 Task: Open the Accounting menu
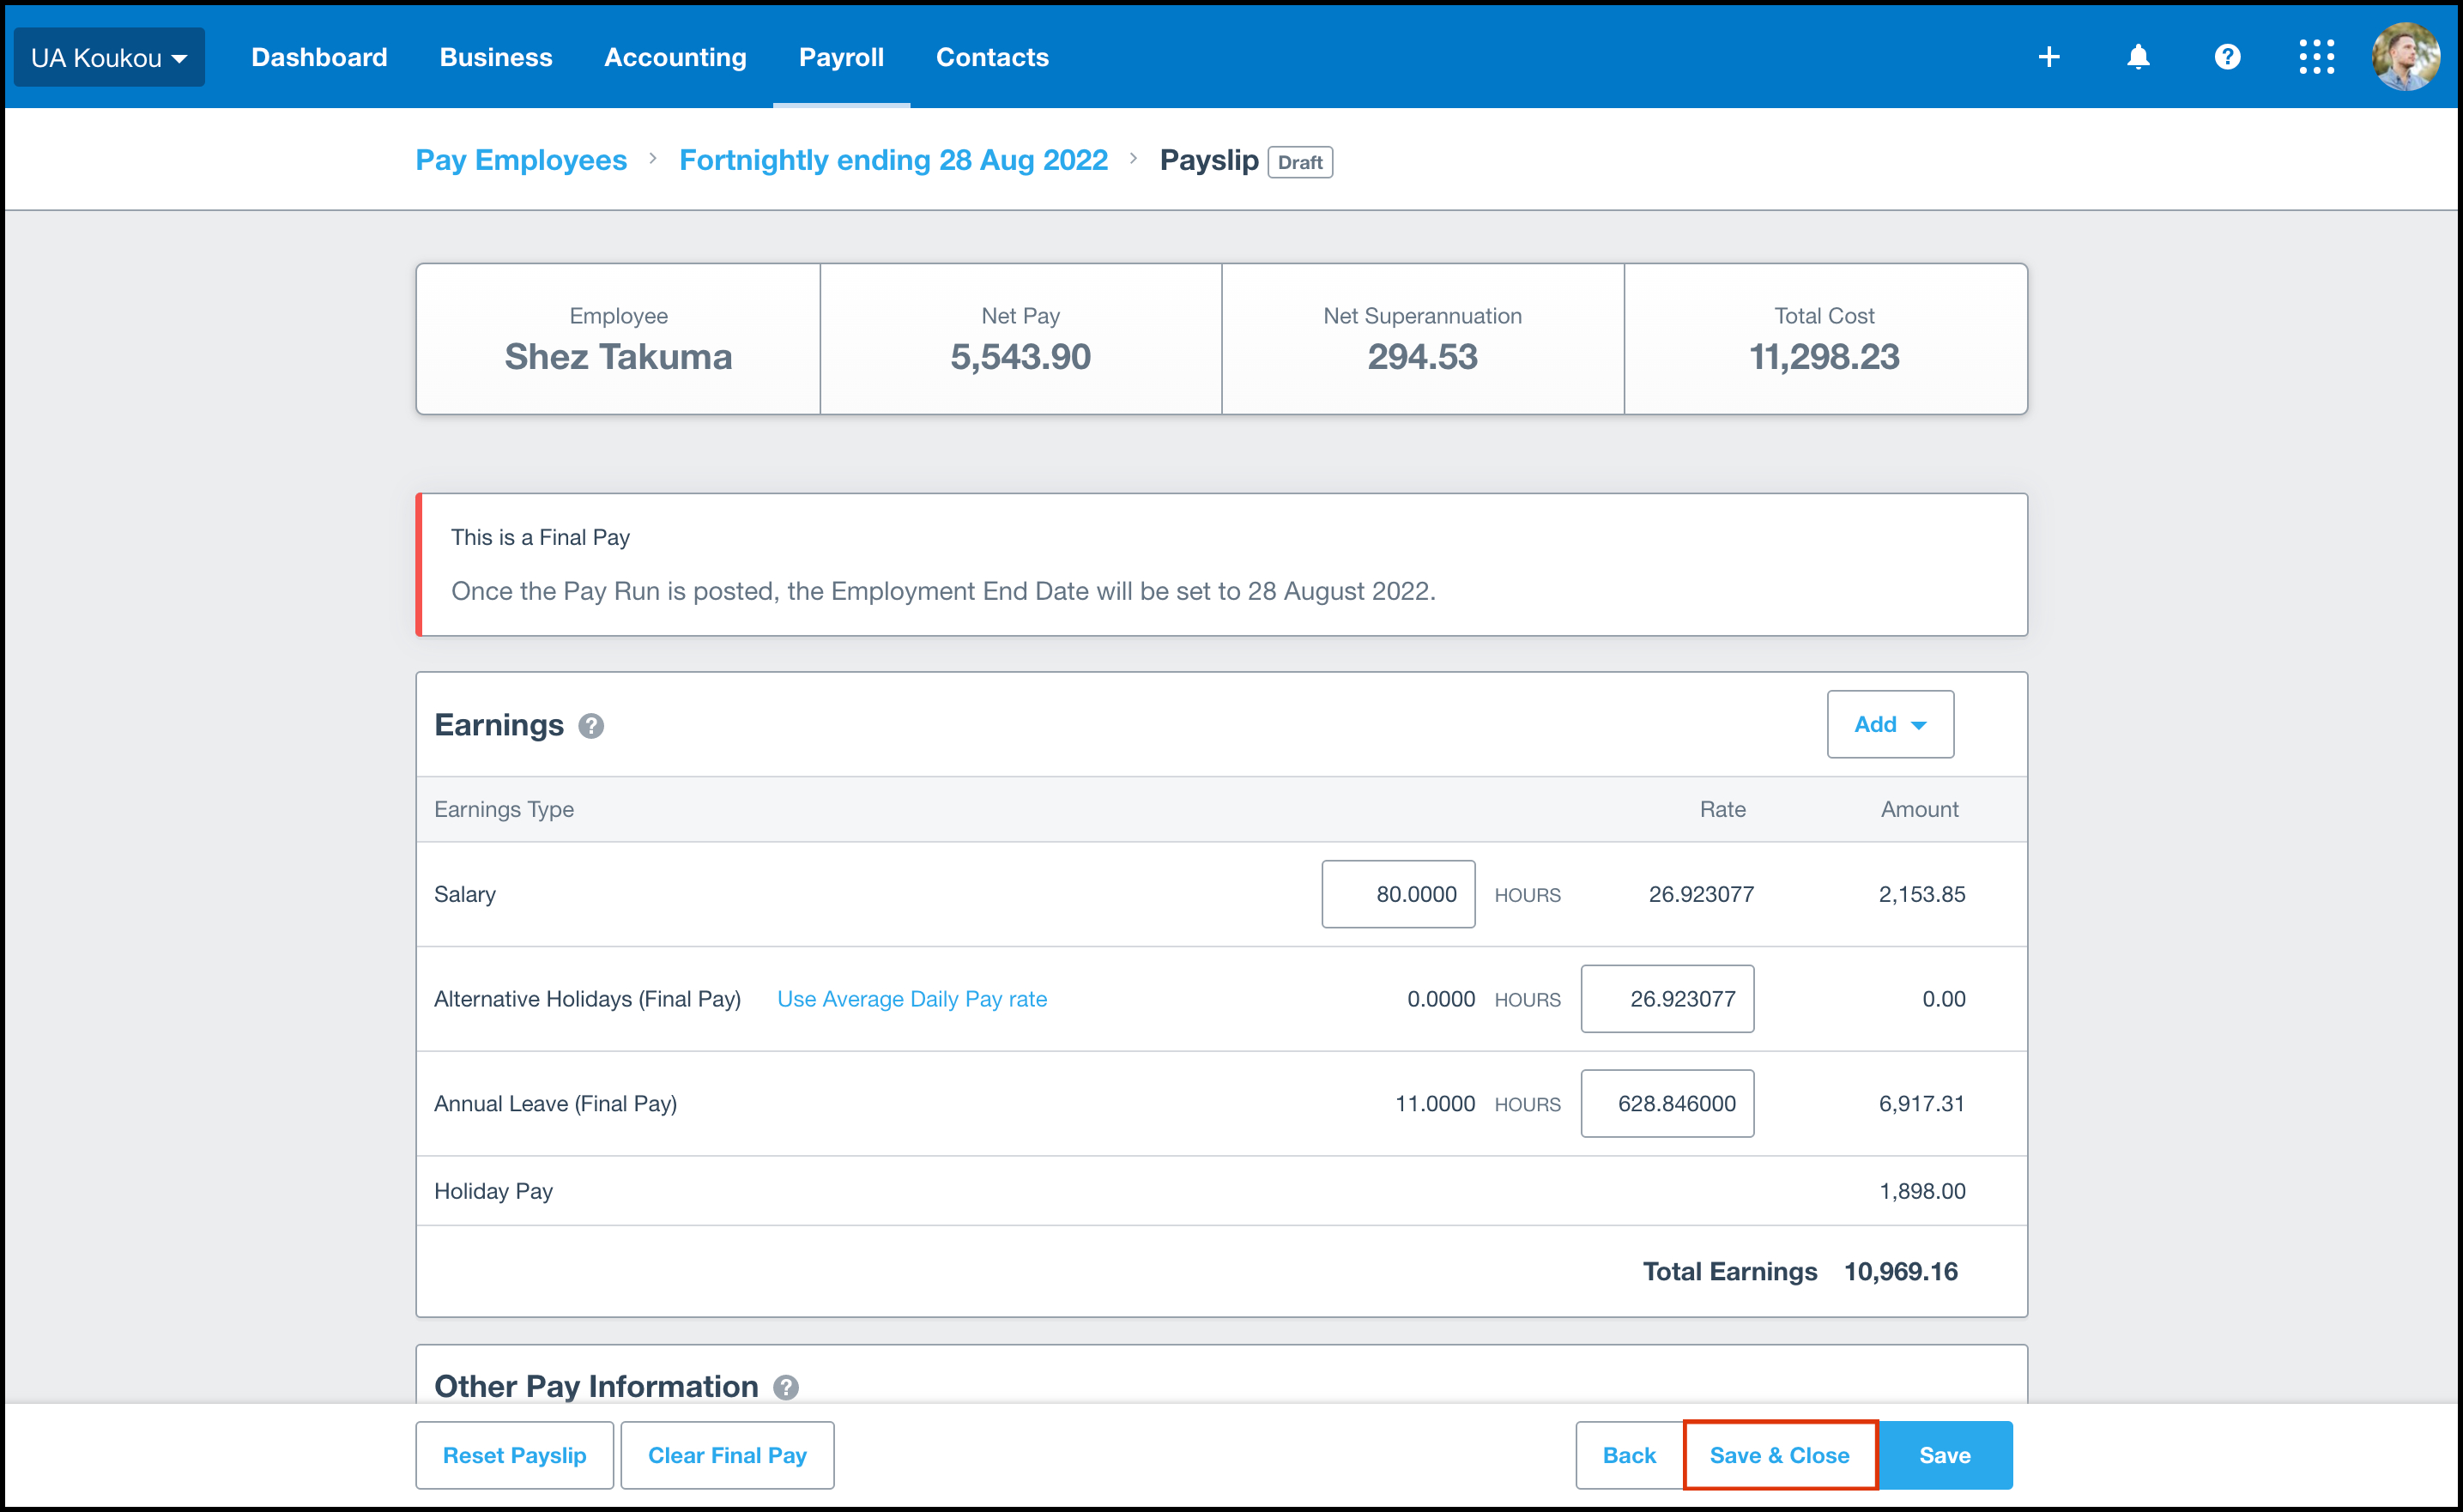[675, 58]
